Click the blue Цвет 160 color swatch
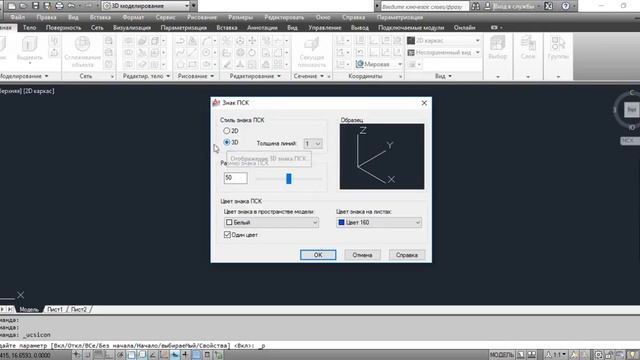Viewport: 640px width, 360px height. coord(342,222)
